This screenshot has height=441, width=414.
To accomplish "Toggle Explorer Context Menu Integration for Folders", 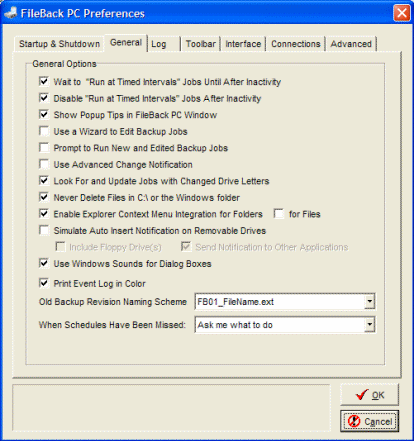I will coord(44,214).
